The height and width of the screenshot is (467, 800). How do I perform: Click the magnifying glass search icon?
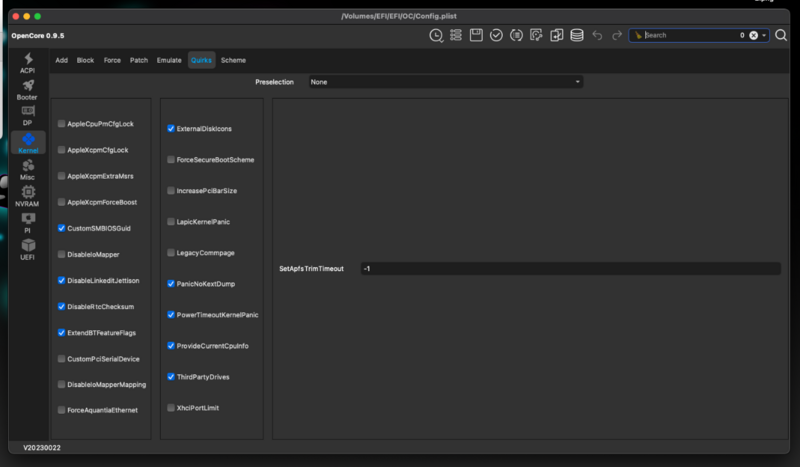point(780,35)
